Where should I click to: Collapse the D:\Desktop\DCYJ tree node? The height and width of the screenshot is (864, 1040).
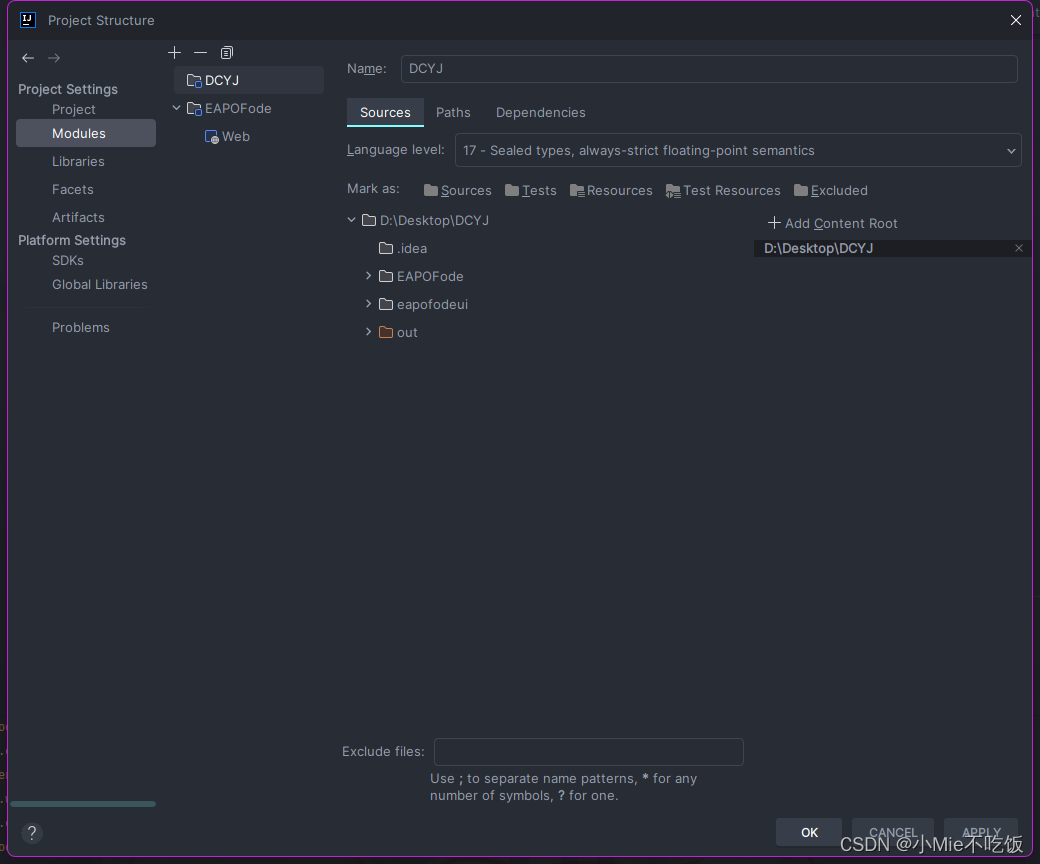(352, 220)
